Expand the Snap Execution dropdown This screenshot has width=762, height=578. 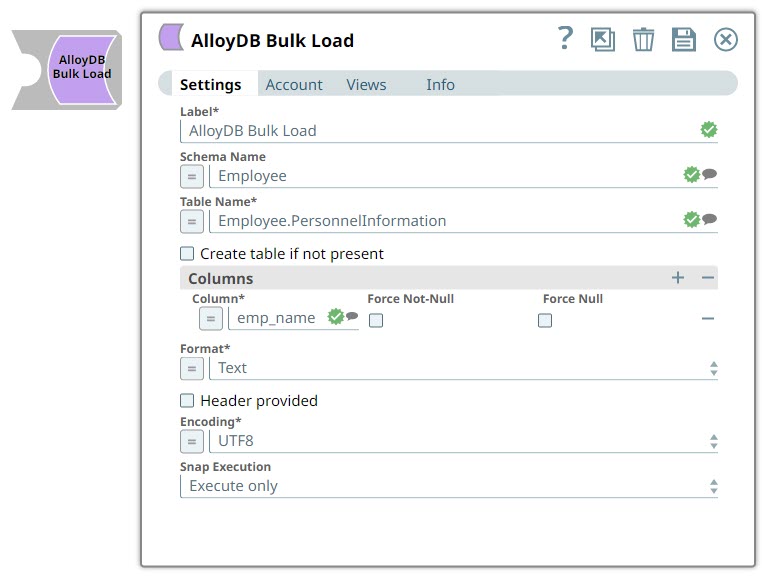pyautogui.click(x=448, y=486)
